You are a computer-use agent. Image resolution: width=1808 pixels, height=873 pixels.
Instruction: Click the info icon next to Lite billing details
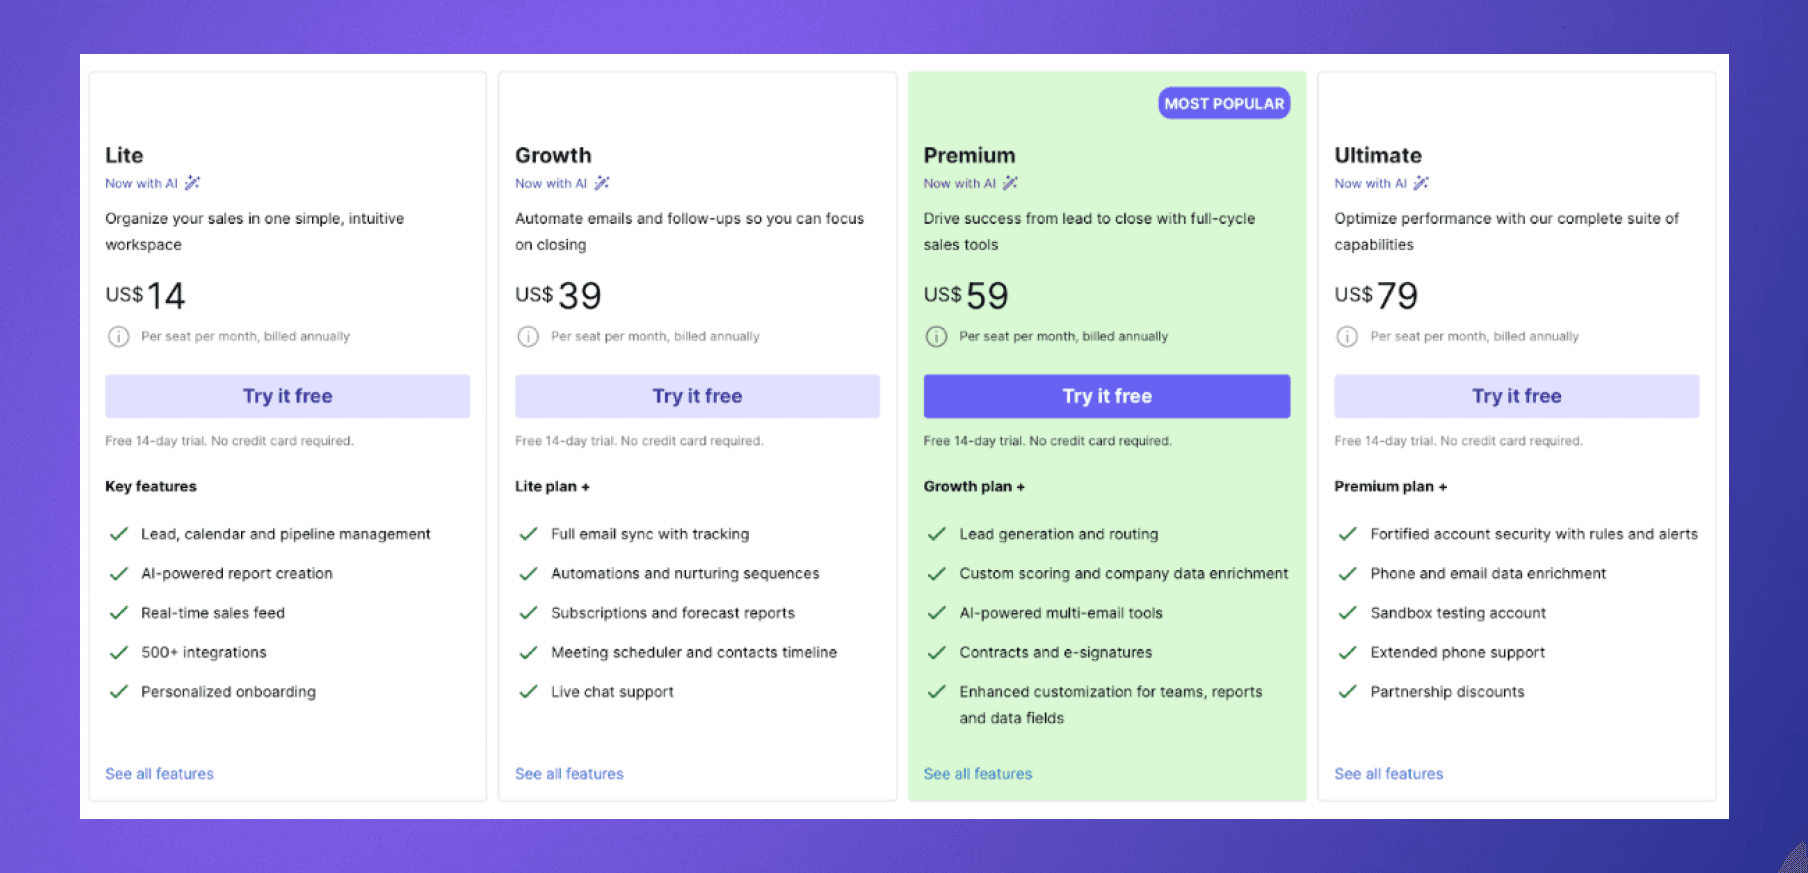click(117, 336)
